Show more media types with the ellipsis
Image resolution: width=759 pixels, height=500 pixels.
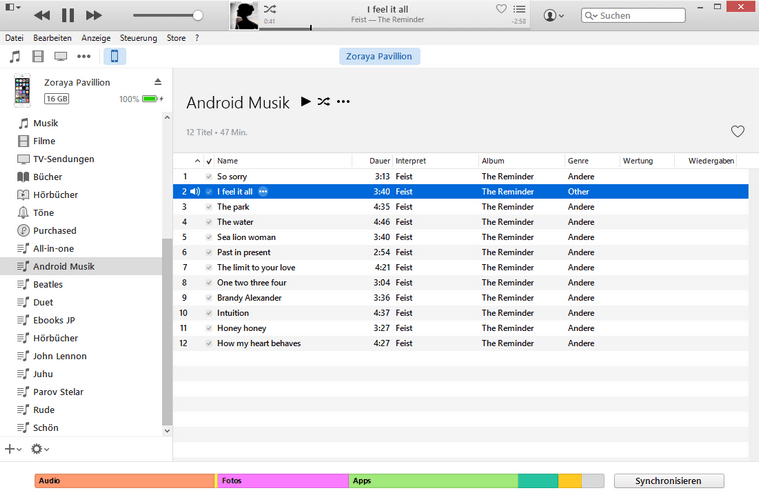84,57
